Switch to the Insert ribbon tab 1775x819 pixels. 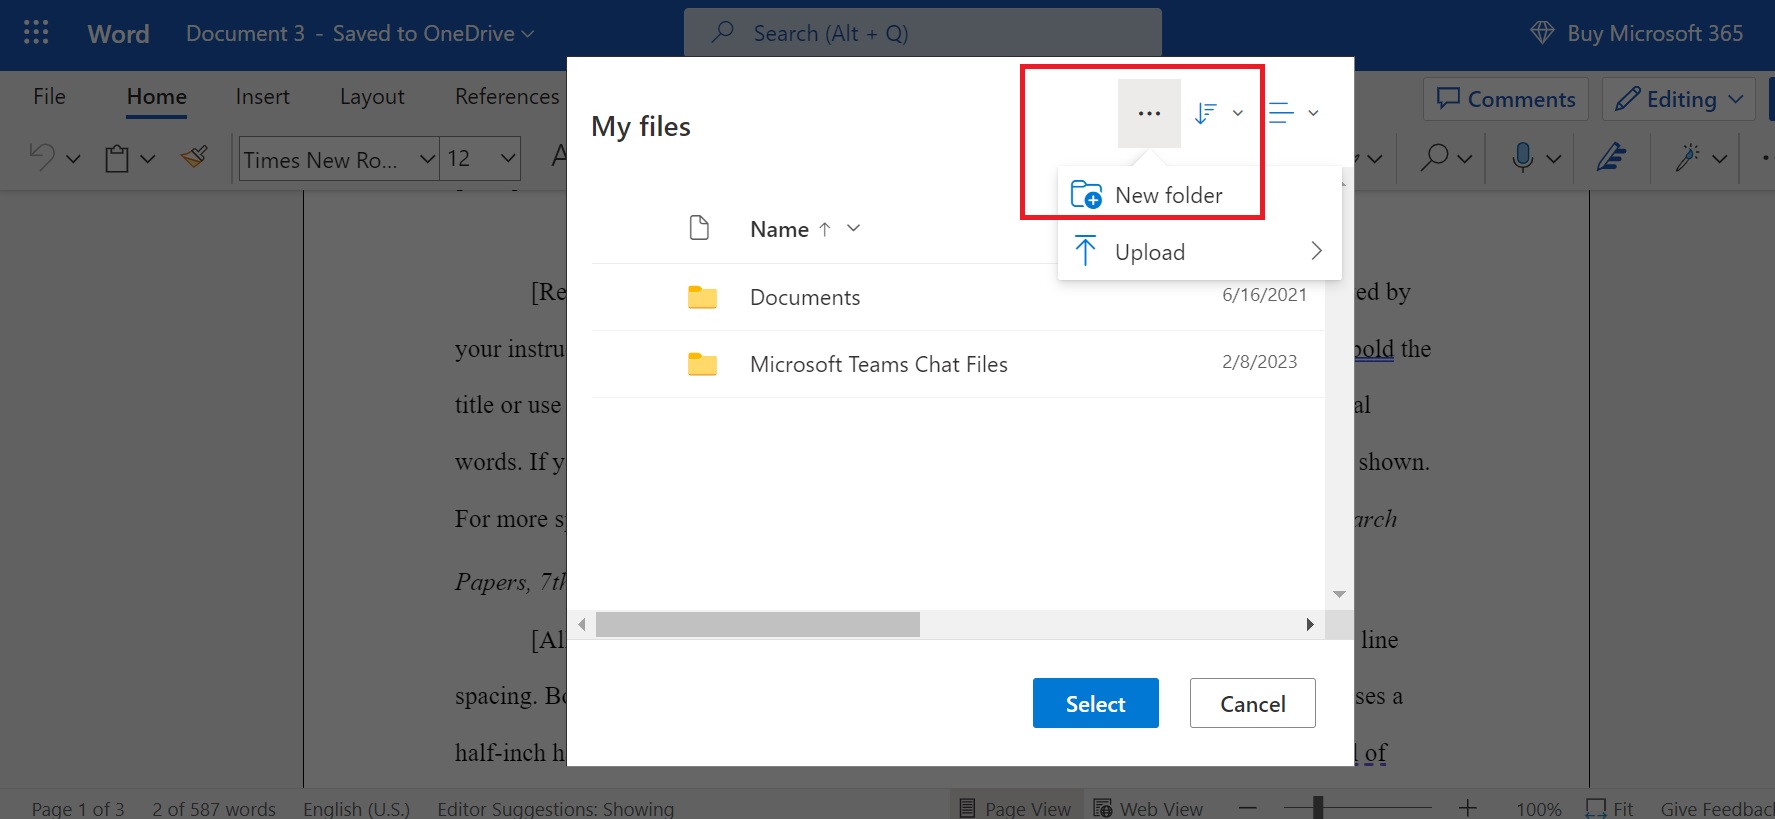tap(262, 97)
